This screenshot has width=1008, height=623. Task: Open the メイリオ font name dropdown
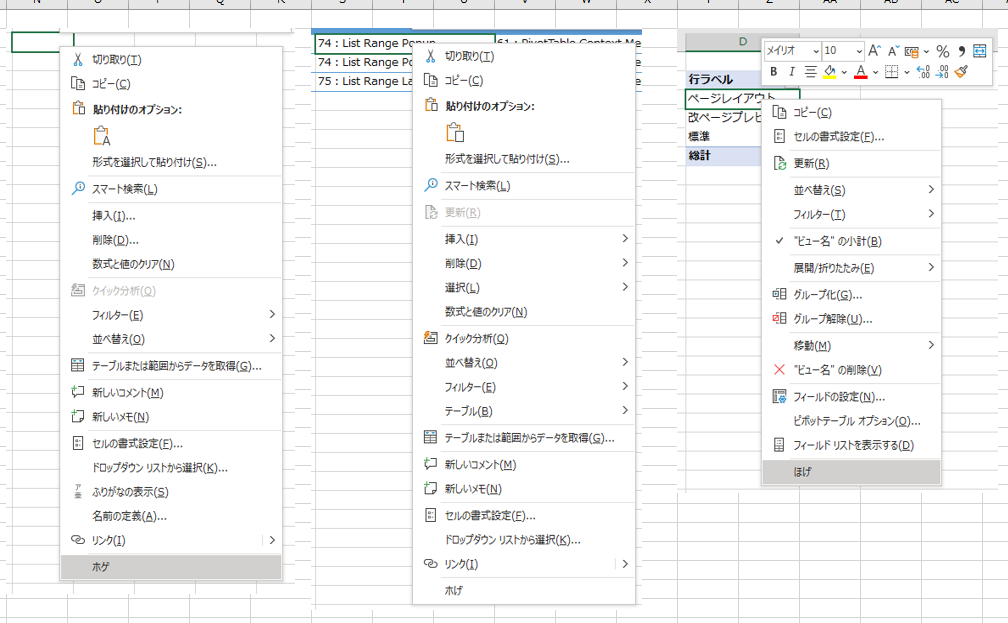point(815,51)
